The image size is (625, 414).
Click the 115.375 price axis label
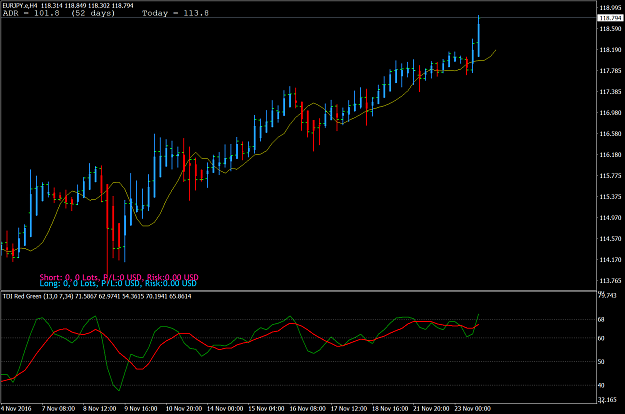pyautogui.click(x=610, y=197)
